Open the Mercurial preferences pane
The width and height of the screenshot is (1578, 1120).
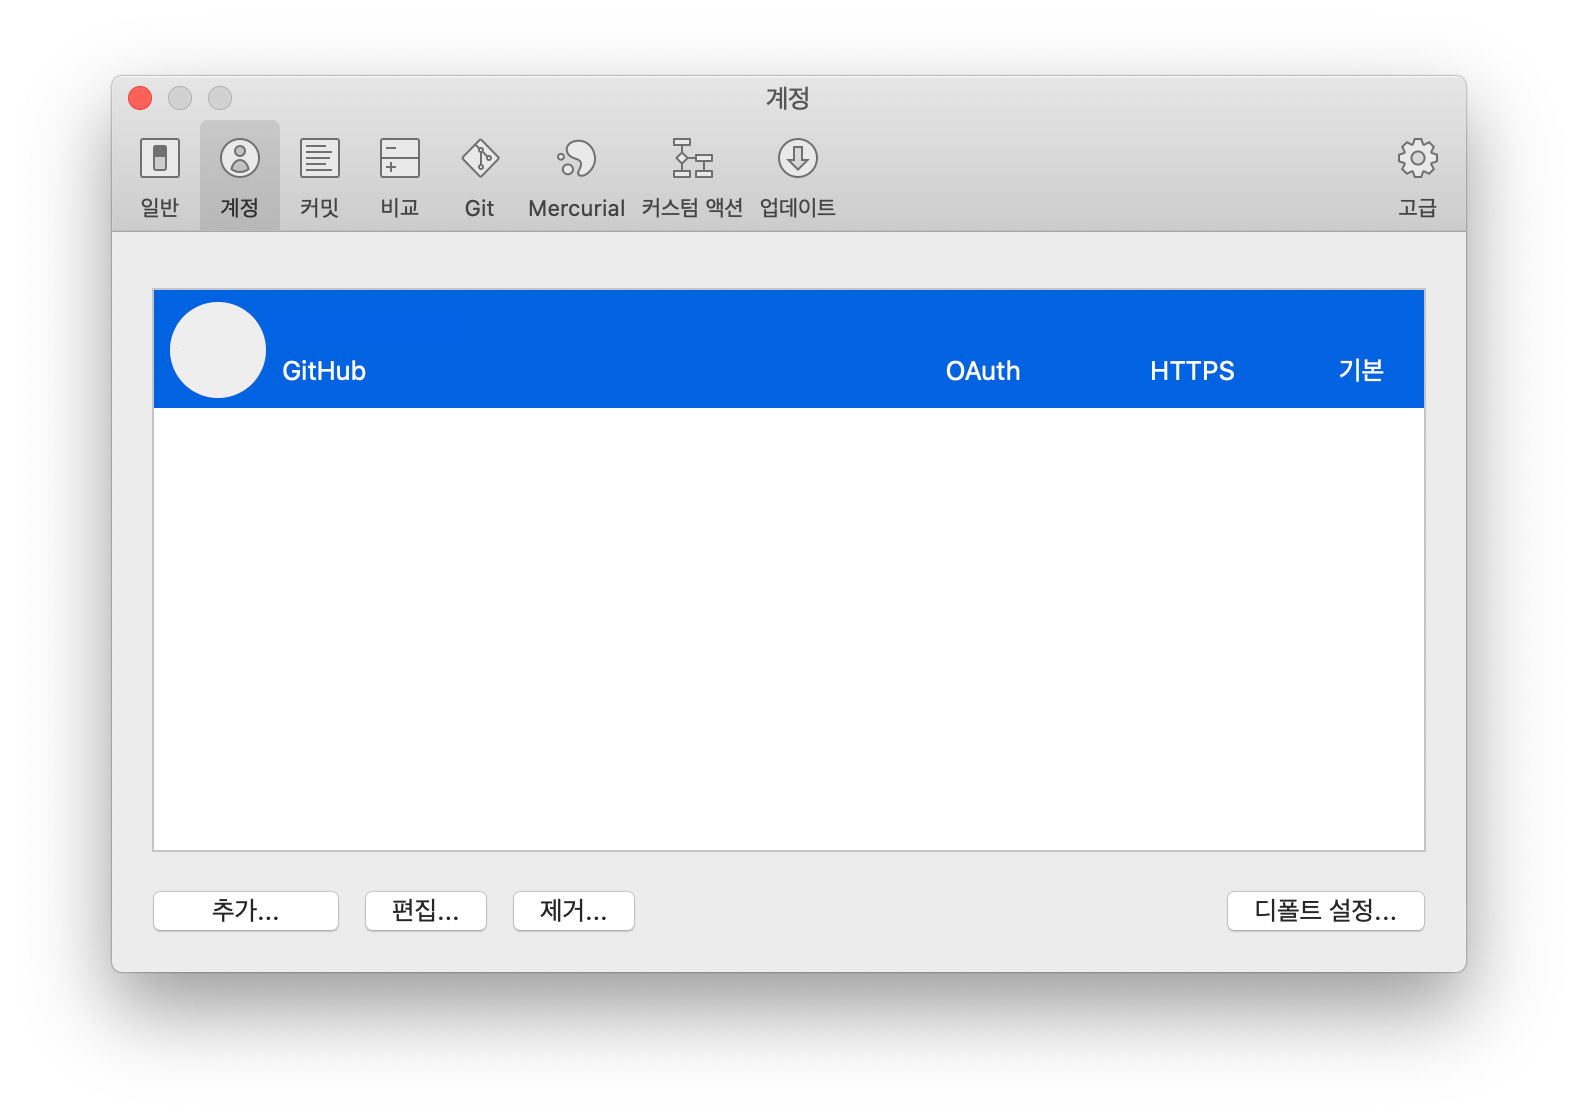pos(577,176)
